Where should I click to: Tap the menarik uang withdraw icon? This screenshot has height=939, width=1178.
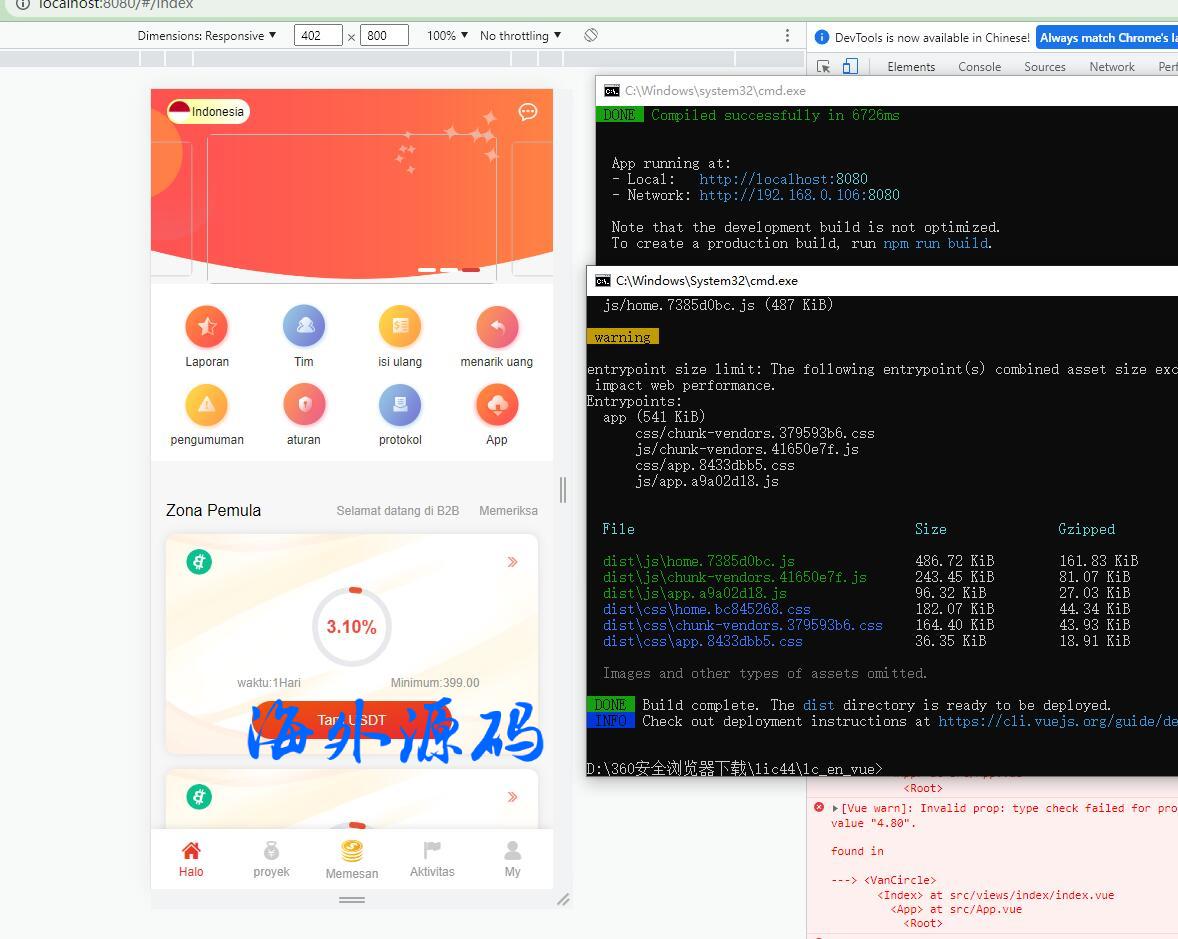[497, 327]
